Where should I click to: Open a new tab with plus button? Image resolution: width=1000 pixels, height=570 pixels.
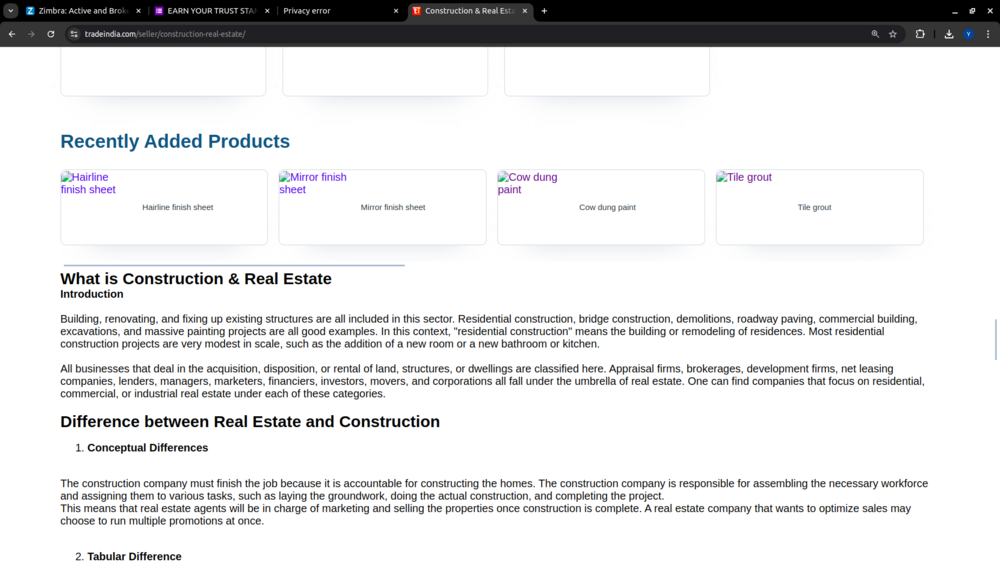[544, 11]
